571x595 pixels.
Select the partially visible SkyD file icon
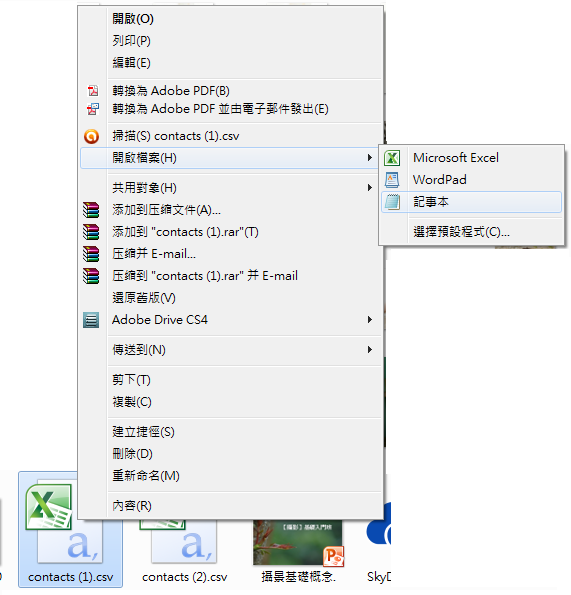tap(379, 524)
